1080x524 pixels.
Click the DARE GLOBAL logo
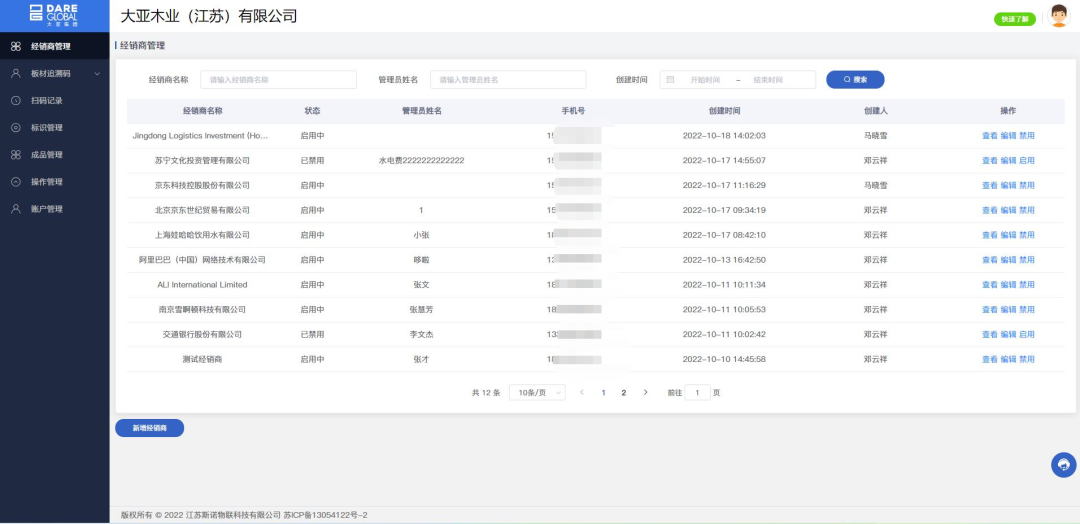tap(54, 15)
